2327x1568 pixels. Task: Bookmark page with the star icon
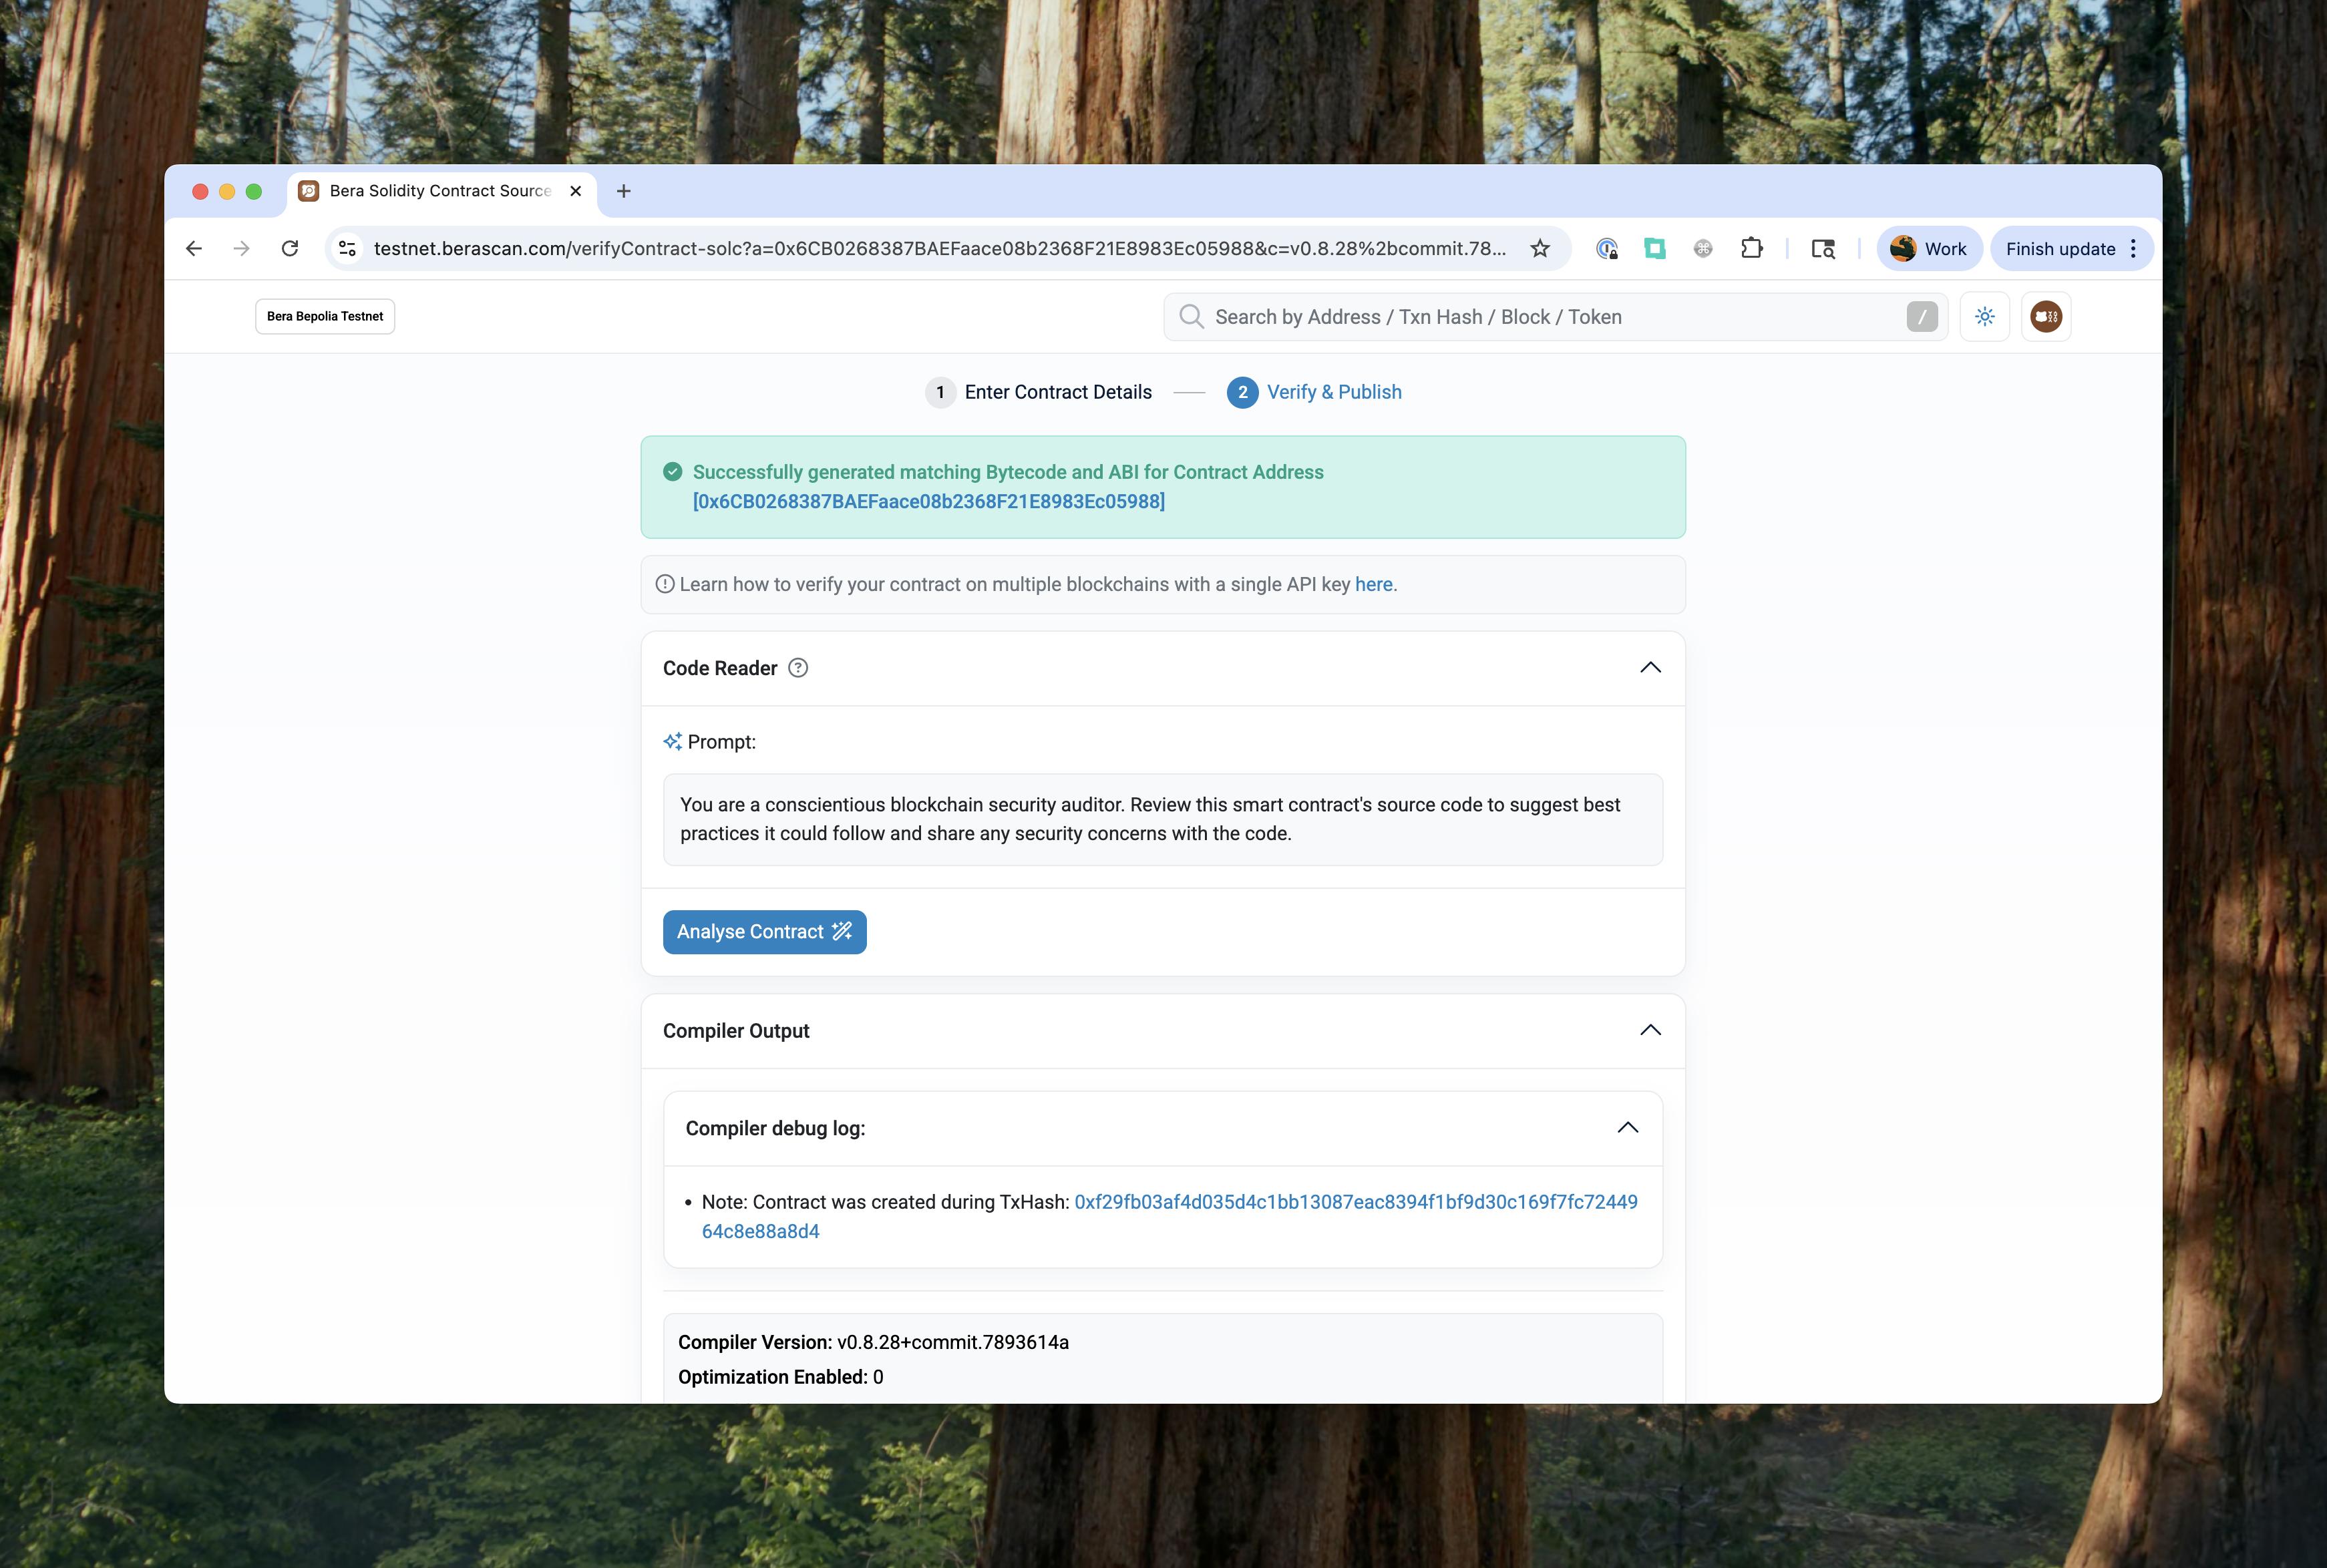[x=1539, y=249]
